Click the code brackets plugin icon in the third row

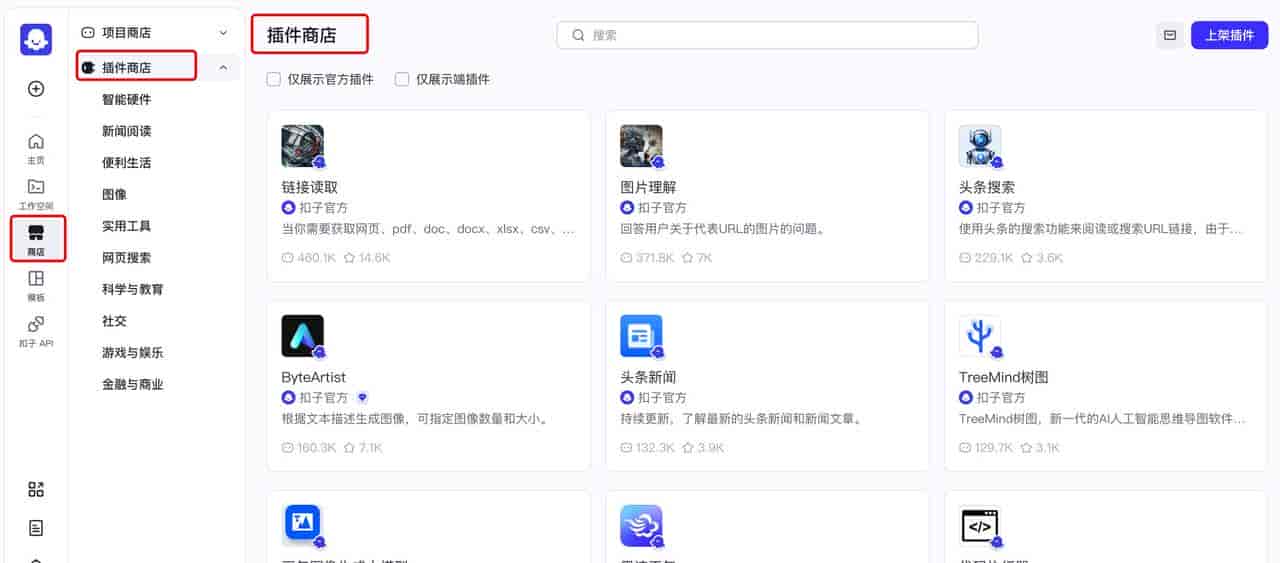tap(980, 526)
